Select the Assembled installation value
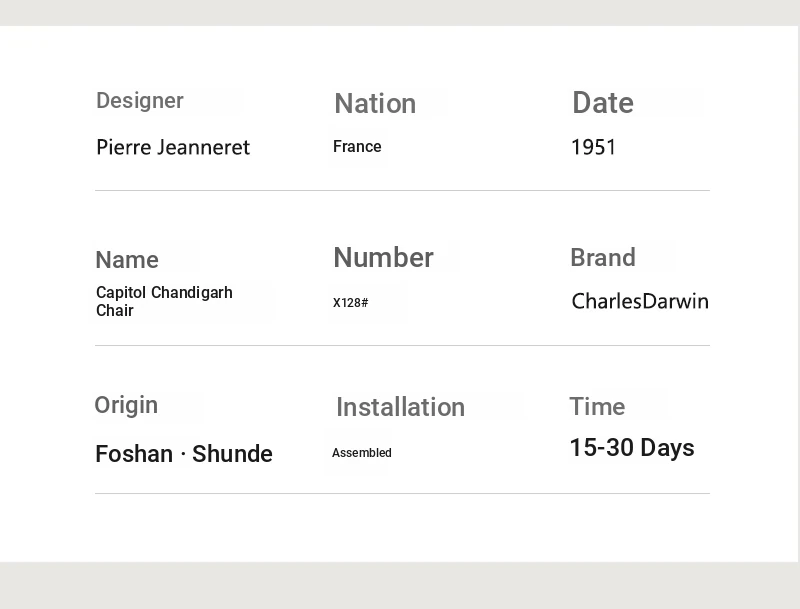This screenshot has width=800, height=609. click(362, 453)
